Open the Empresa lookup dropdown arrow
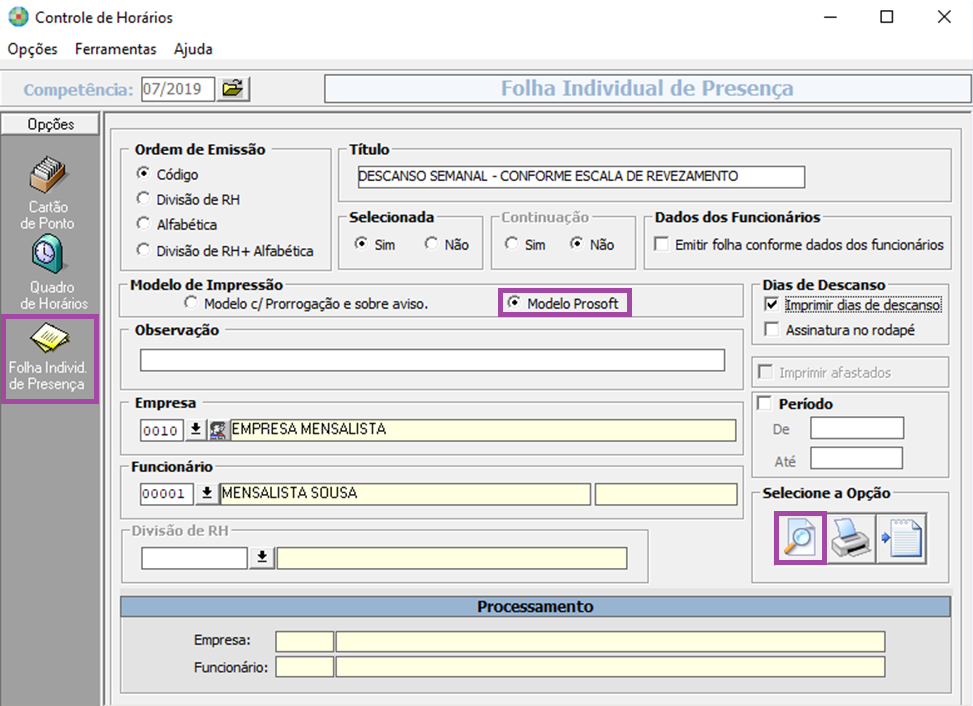 [195, 430]
